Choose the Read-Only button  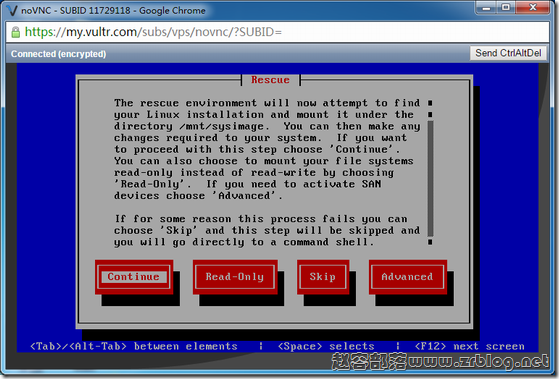coord(235,277)
